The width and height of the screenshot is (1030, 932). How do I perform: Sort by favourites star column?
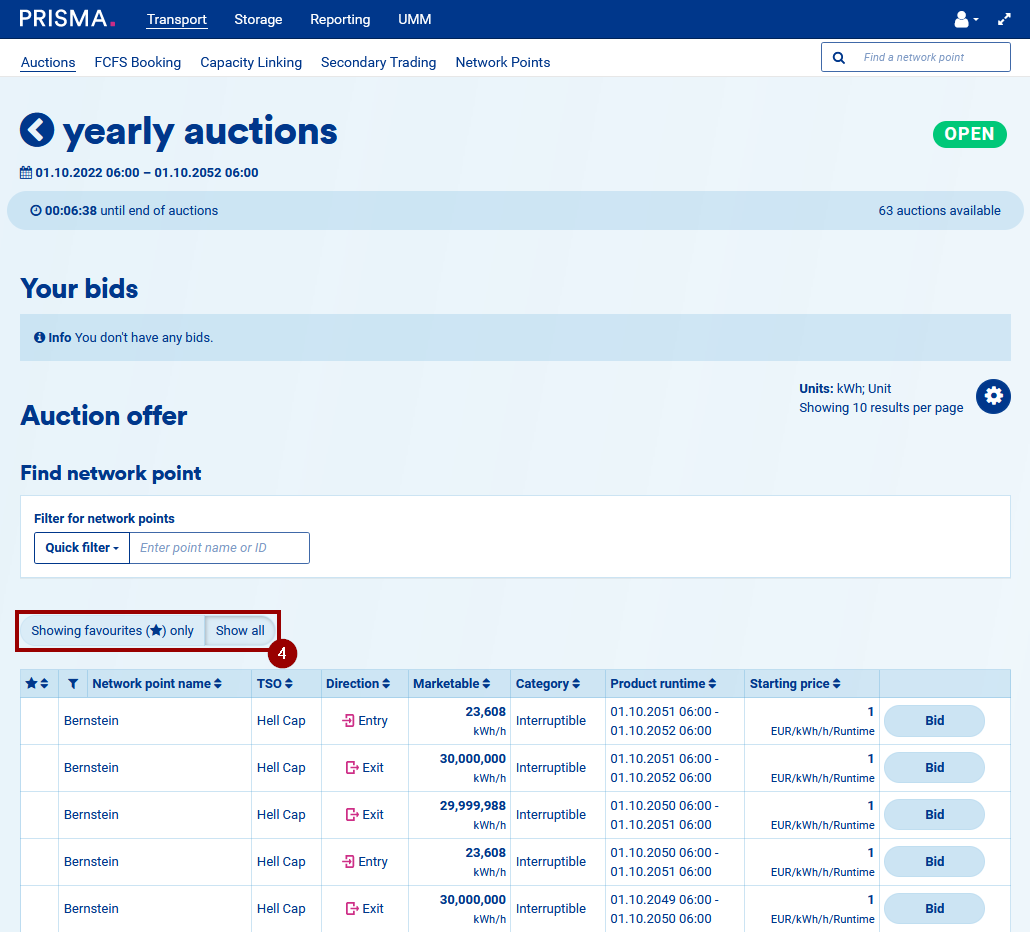37,684
